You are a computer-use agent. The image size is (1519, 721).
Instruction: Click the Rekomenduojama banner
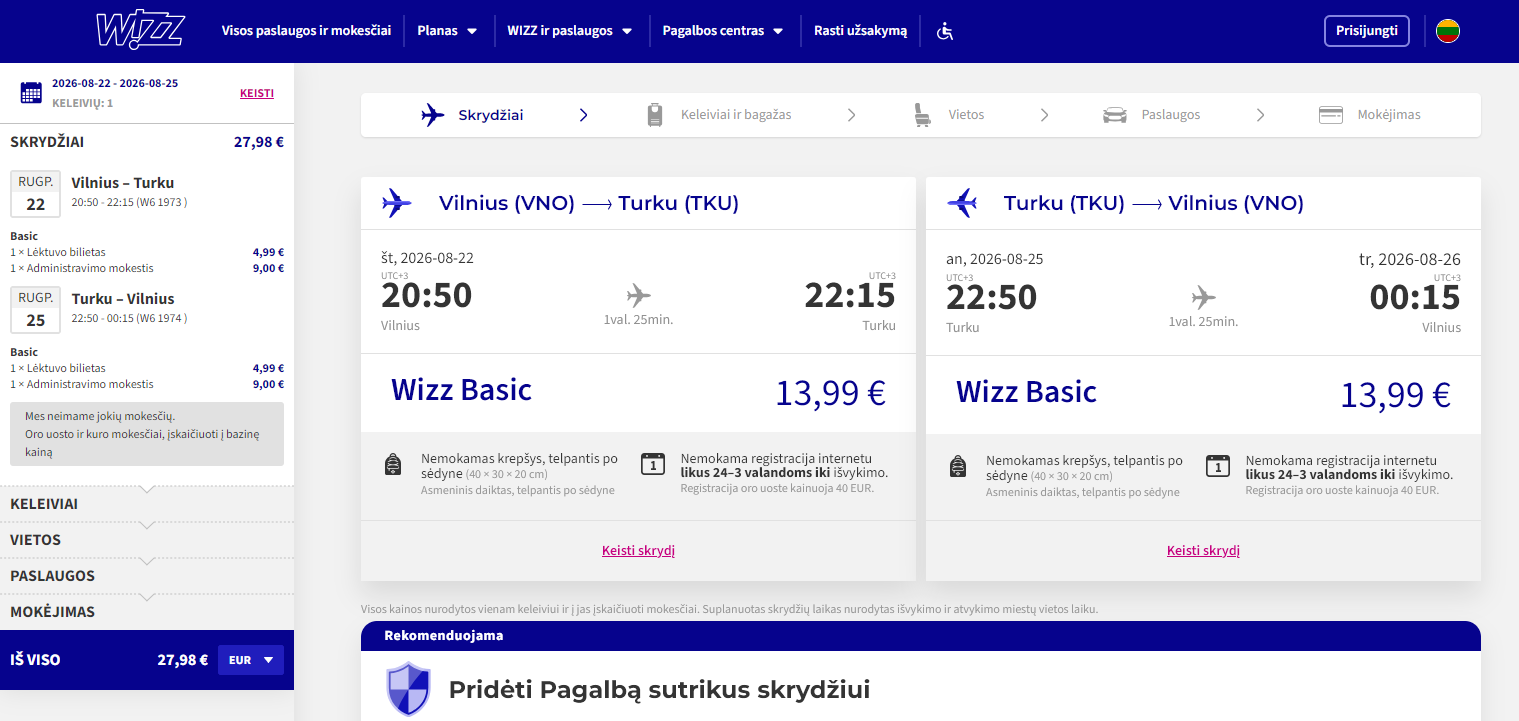pos(920,635)
